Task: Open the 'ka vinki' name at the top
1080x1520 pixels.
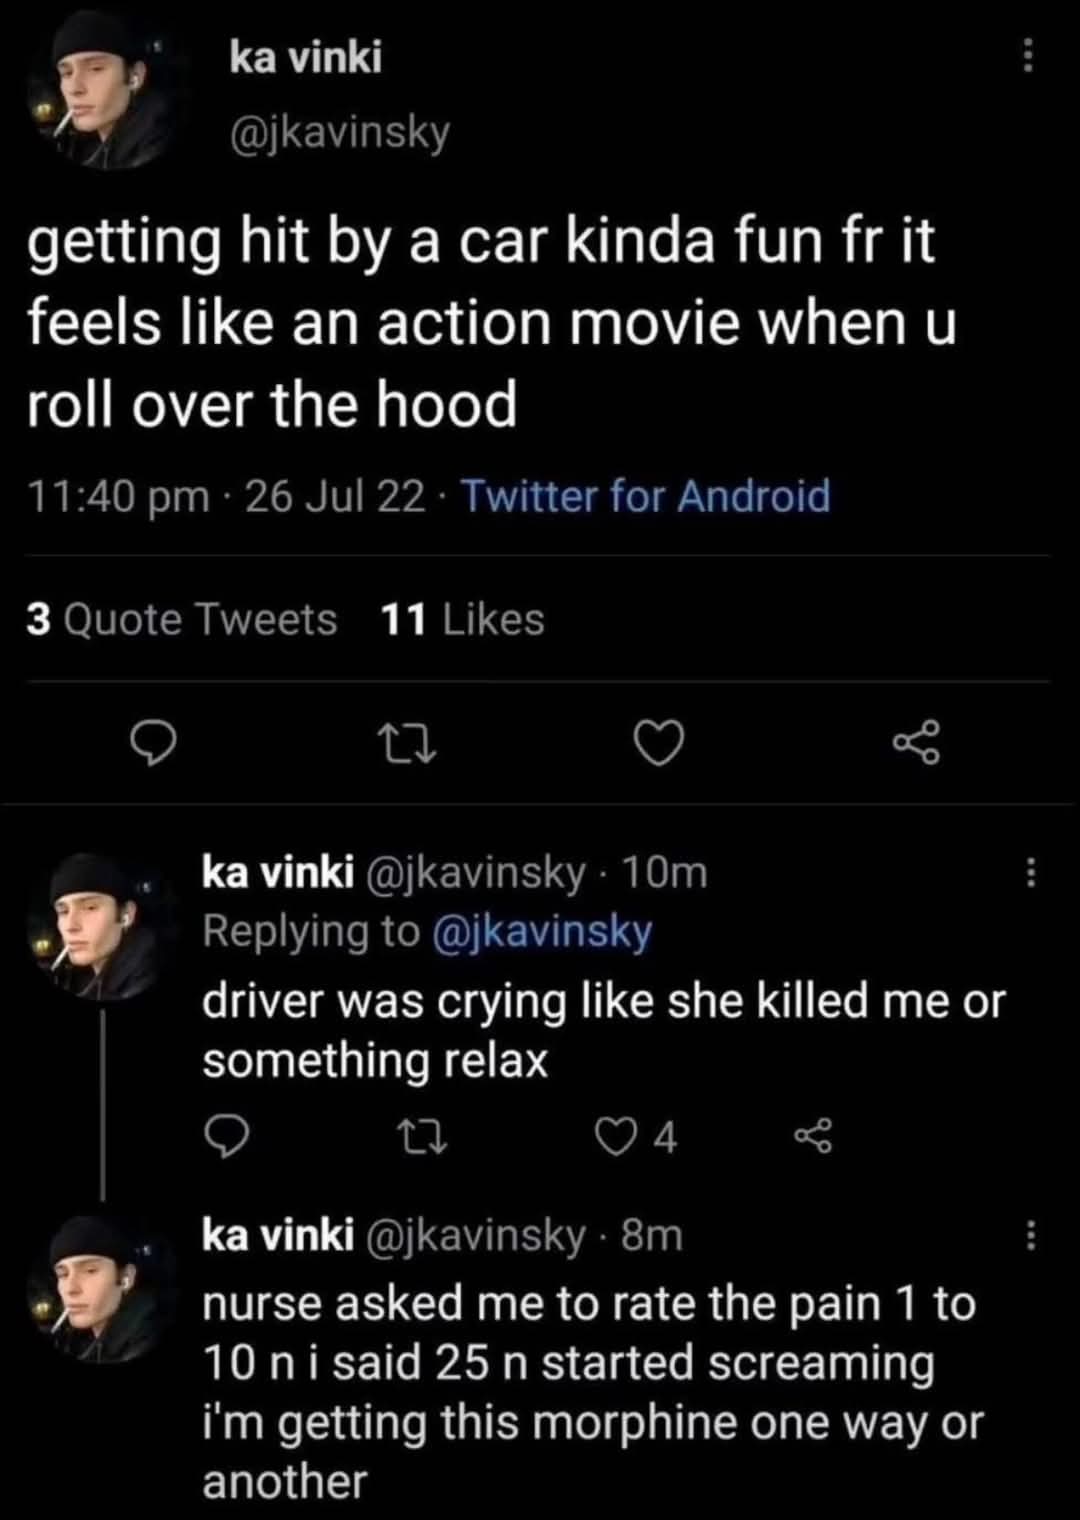Action: (305, 58)
